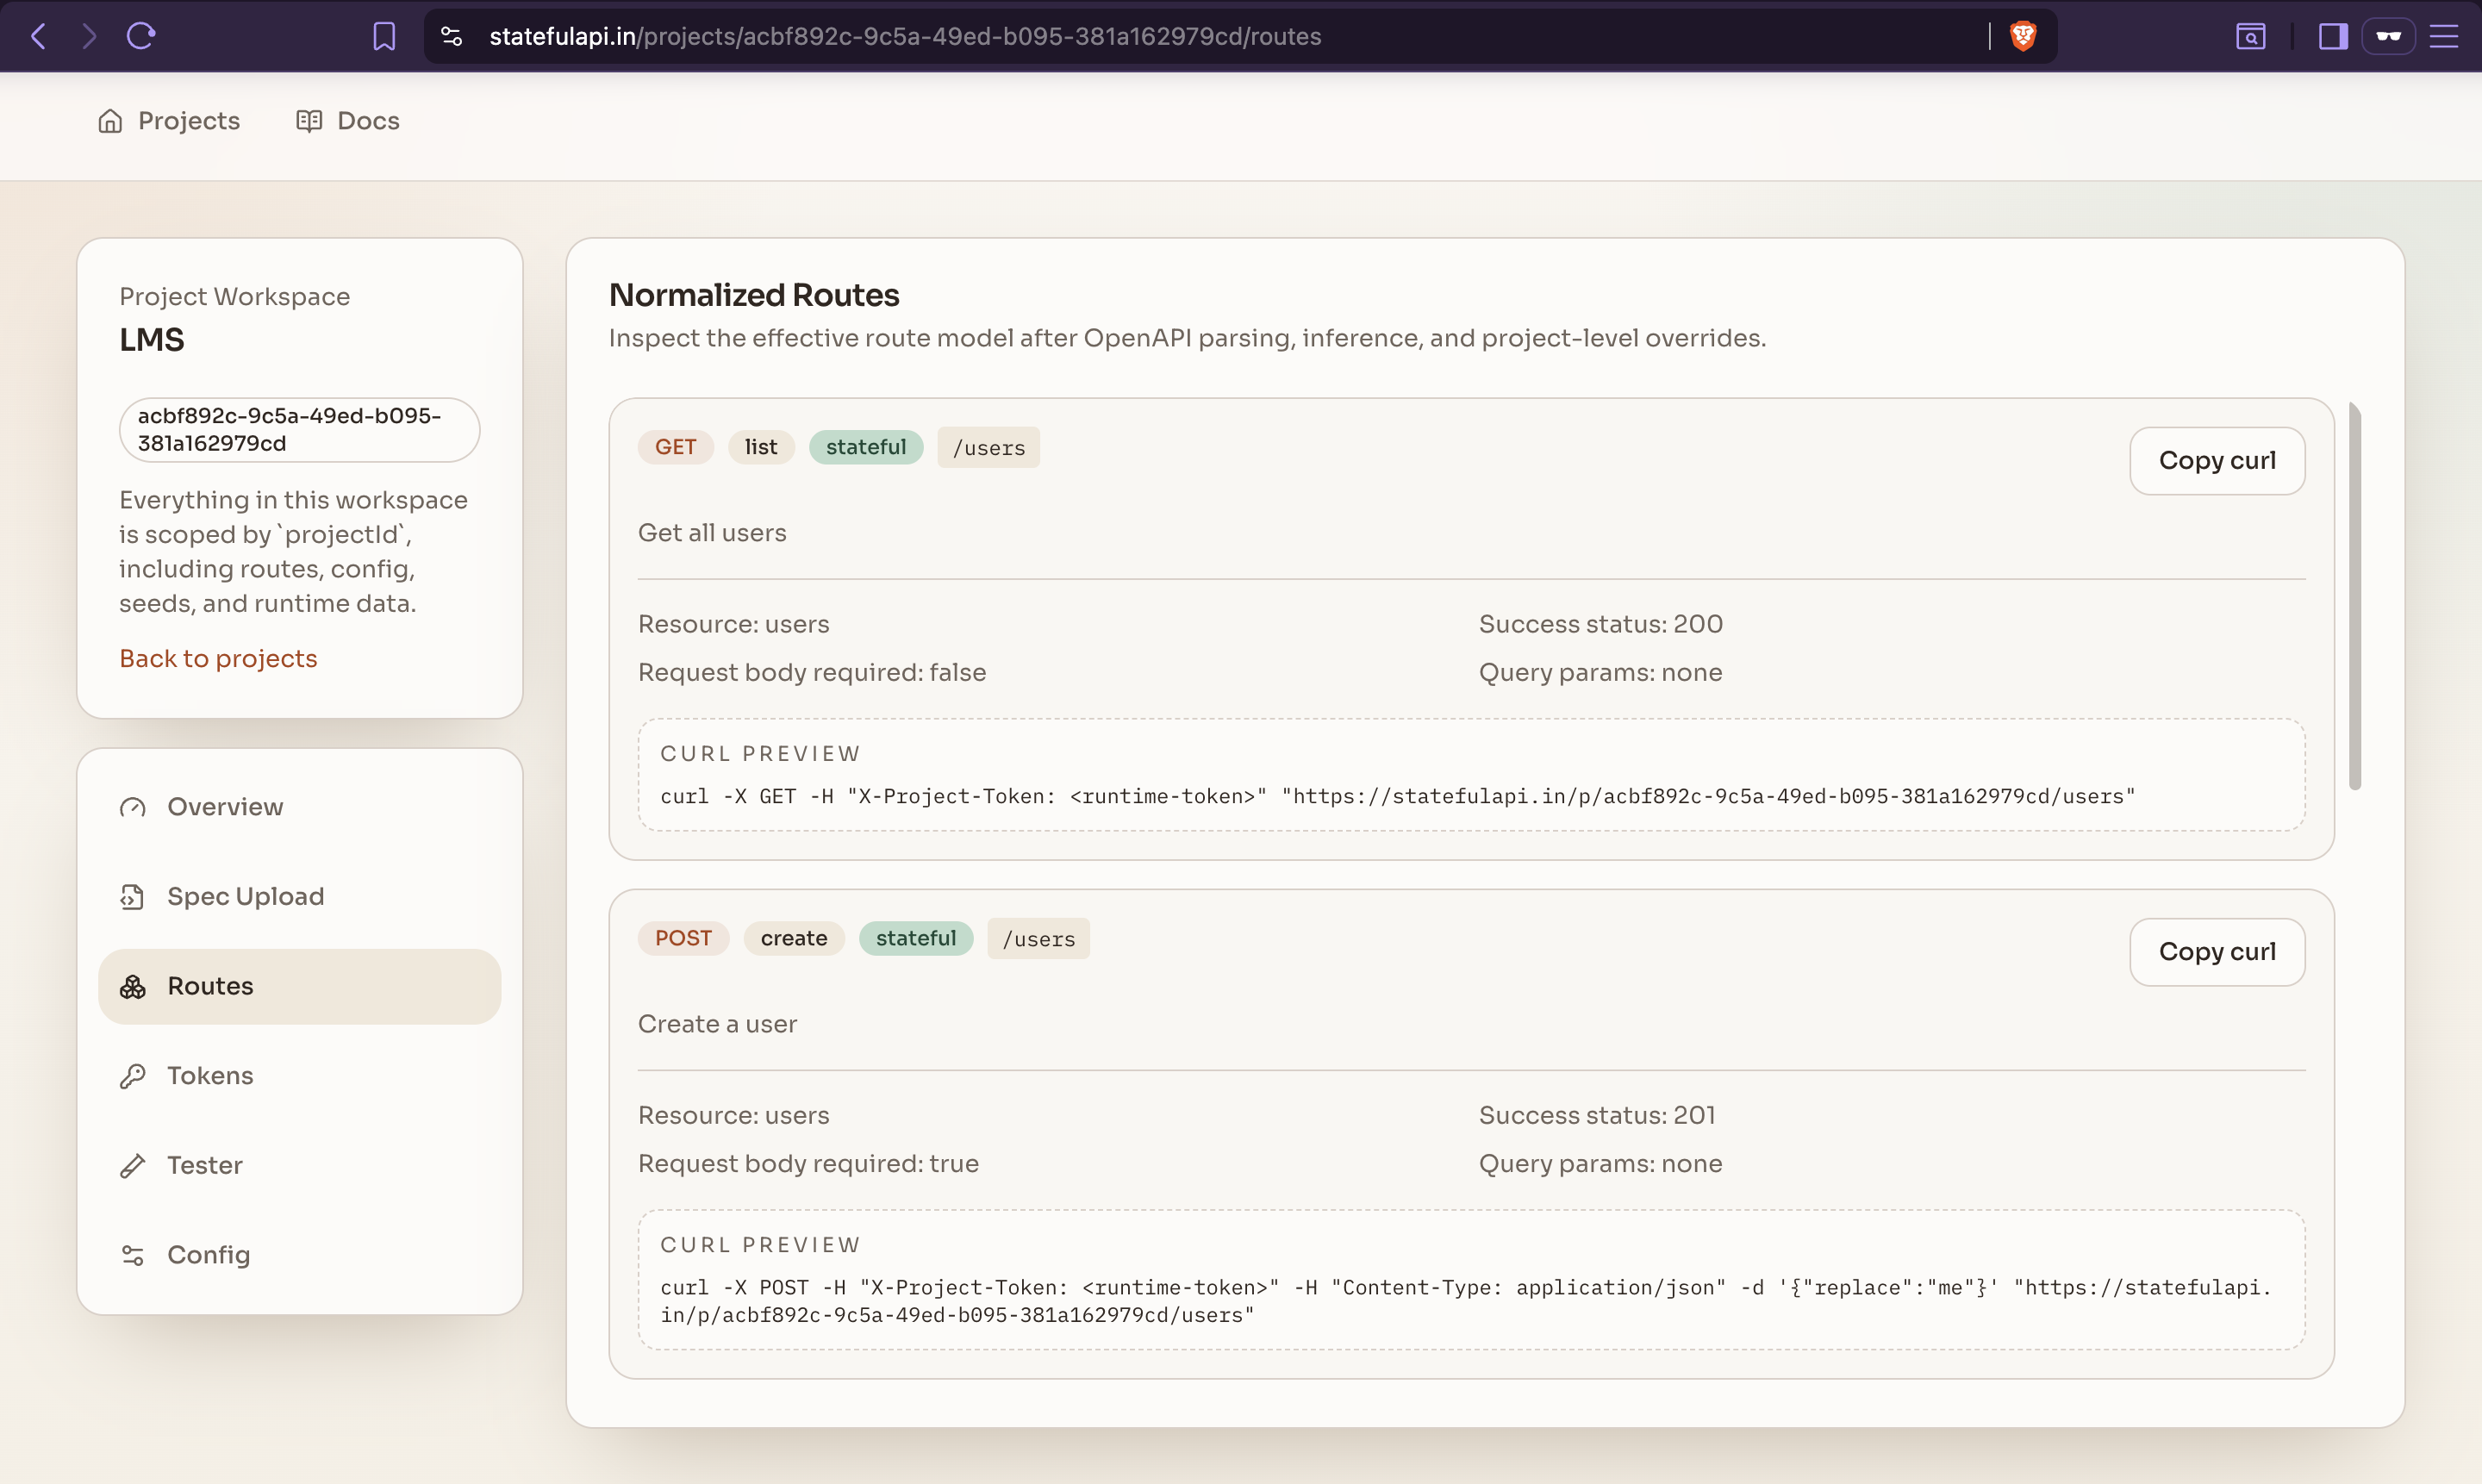Image resolution: width=2482 pixels, height=1484 pixels.
Task: Open the browser hamburger menu
Action: click(2445, 36)
